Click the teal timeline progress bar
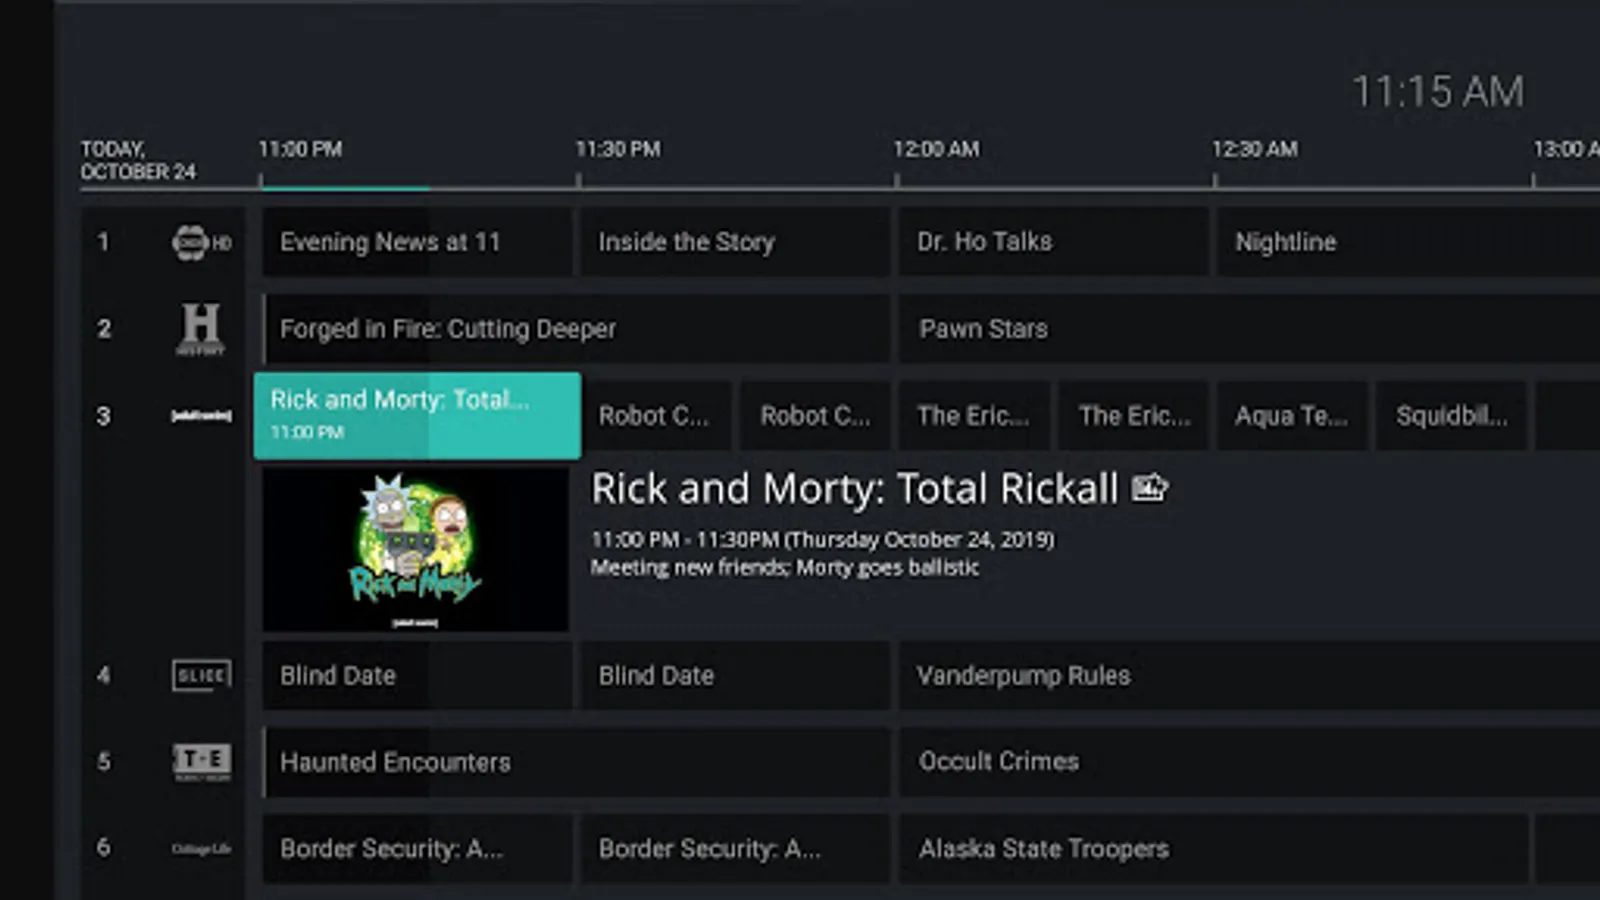Viewport: 1600px width, 900px height. [345, 187]
